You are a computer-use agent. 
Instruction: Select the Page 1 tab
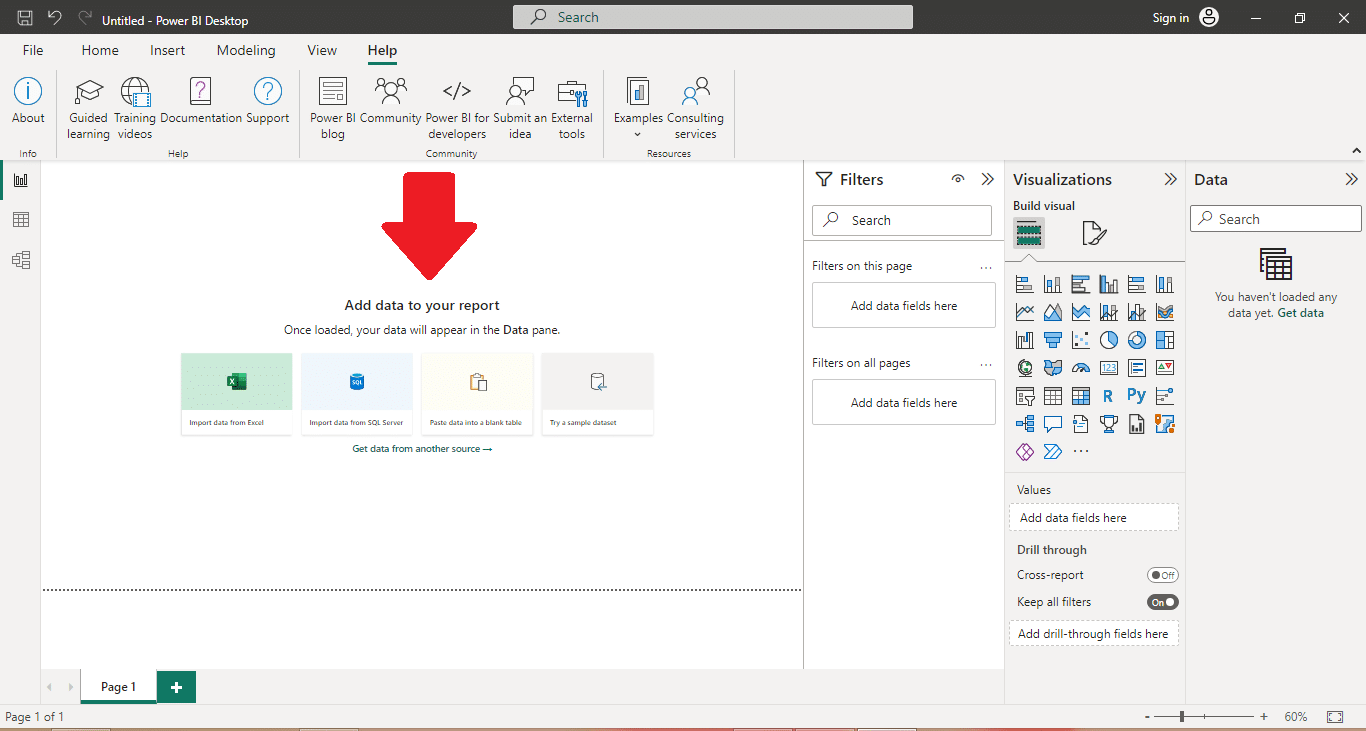pyautogui.click(x=118, y=687)
